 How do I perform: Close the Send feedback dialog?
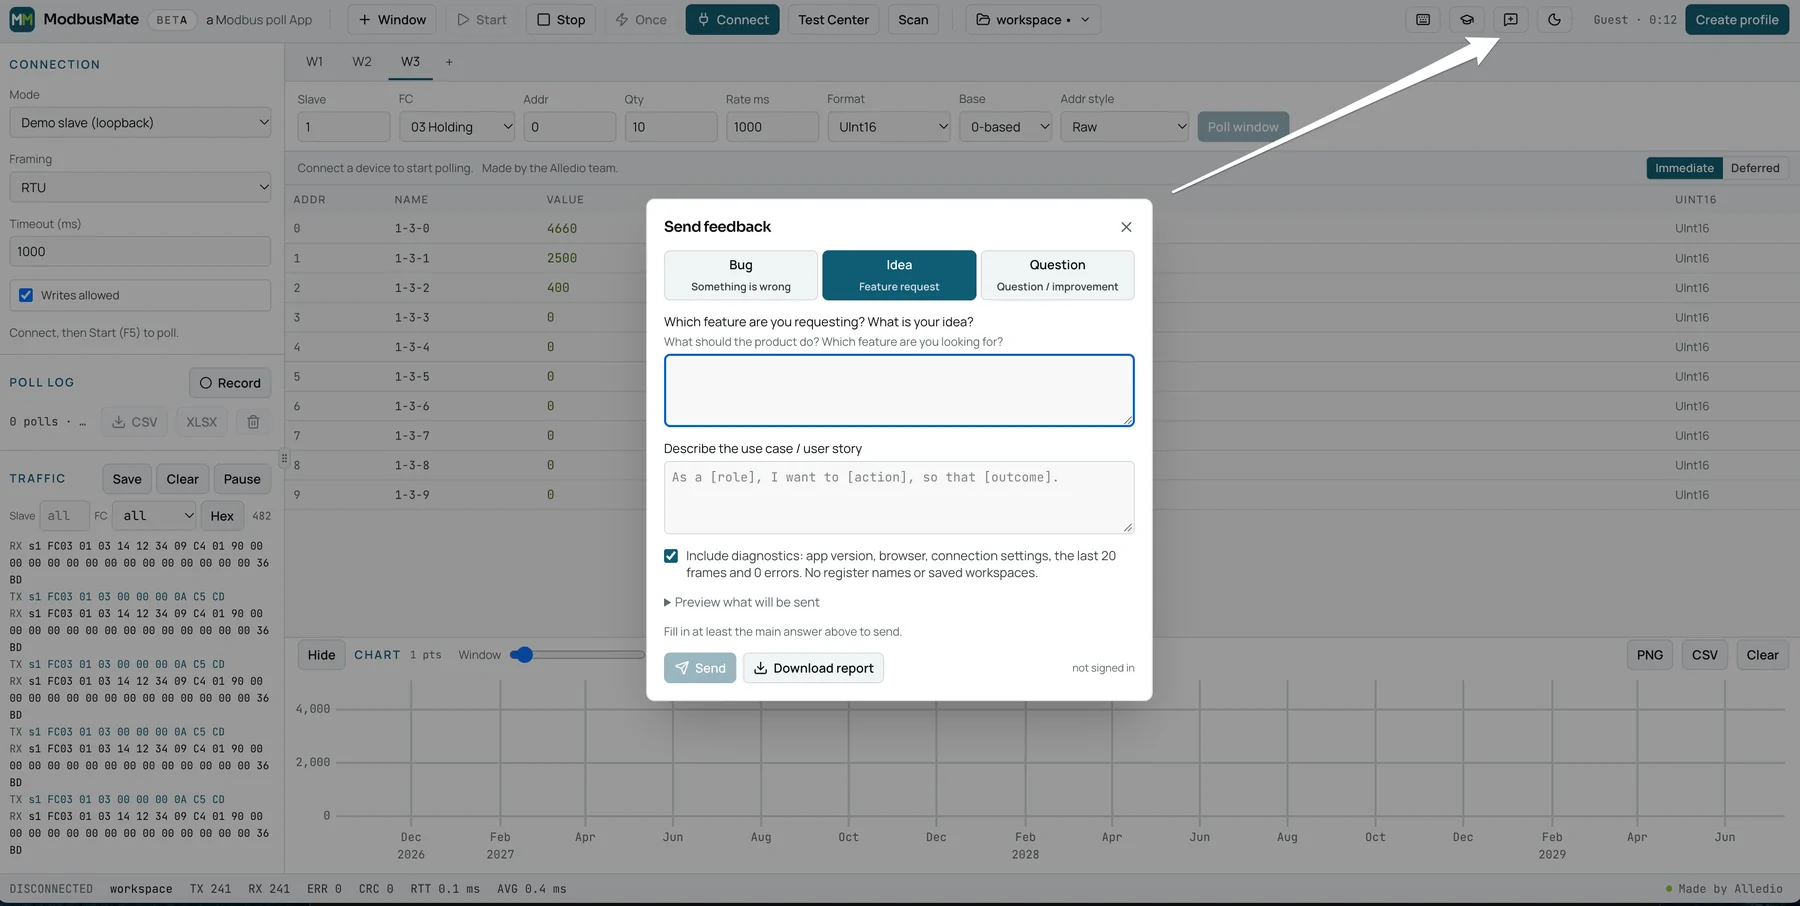[x=1126, y=227]
